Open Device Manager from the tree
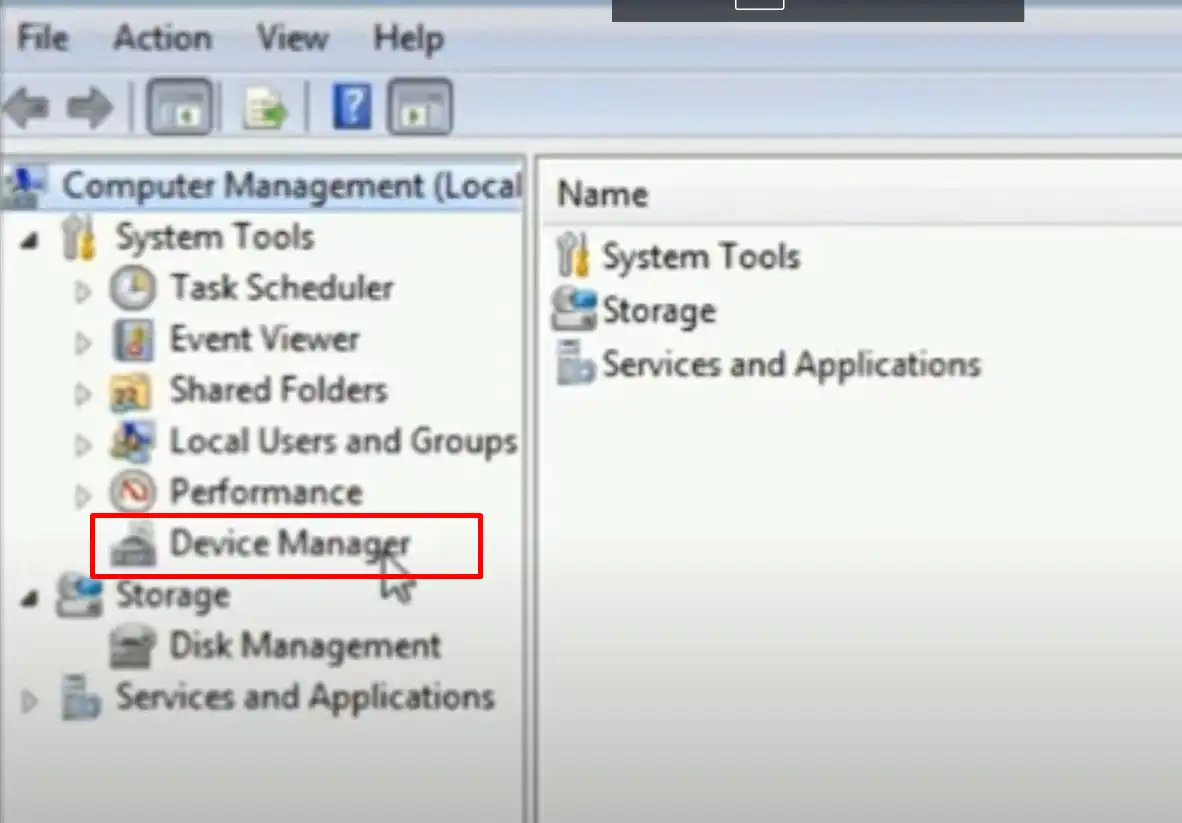 290,543
